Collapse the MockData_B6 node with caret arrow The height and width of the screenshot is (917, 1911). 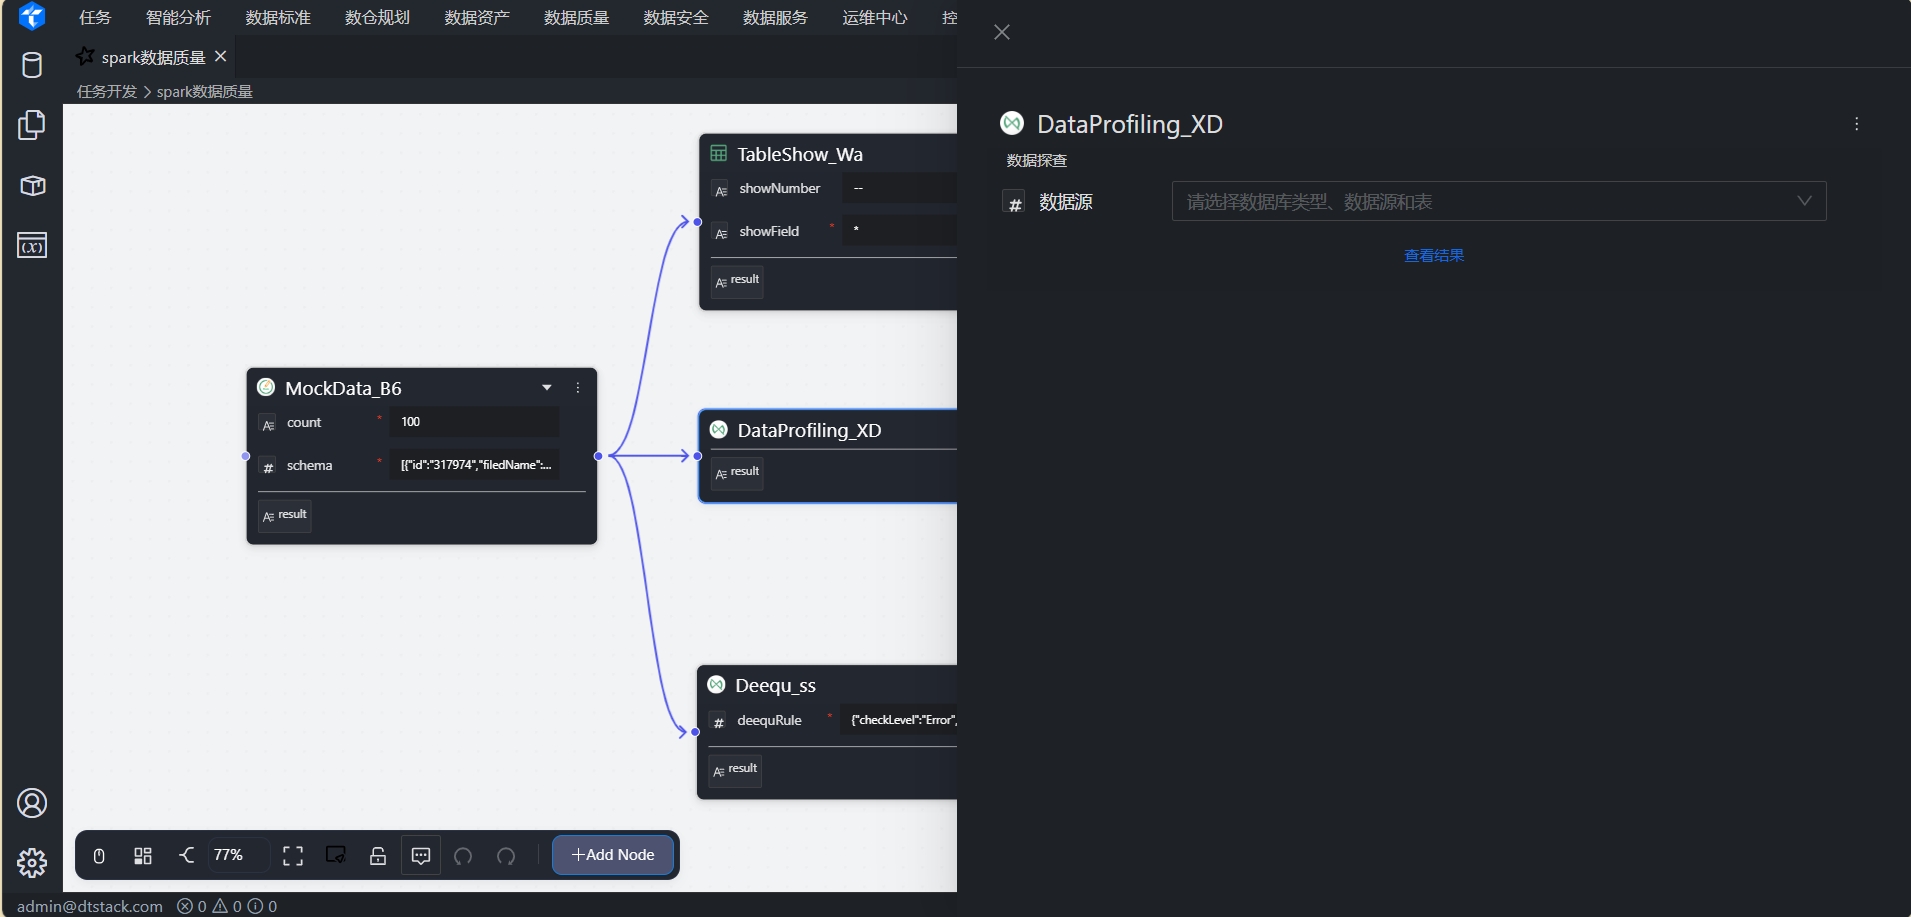pyautogui.click(x=547, y=388)
